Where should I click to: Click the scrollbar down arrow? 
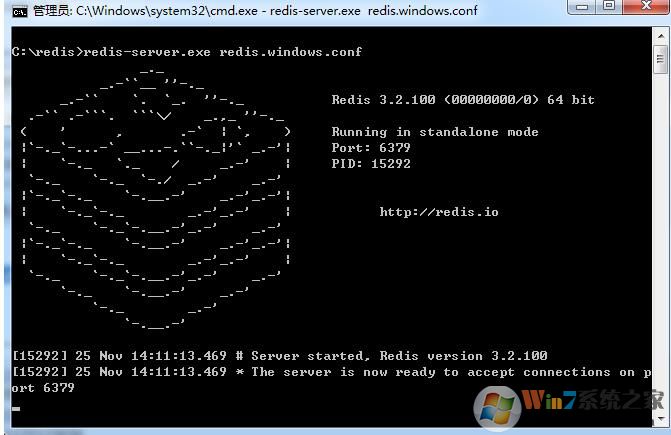coord(660,418)
